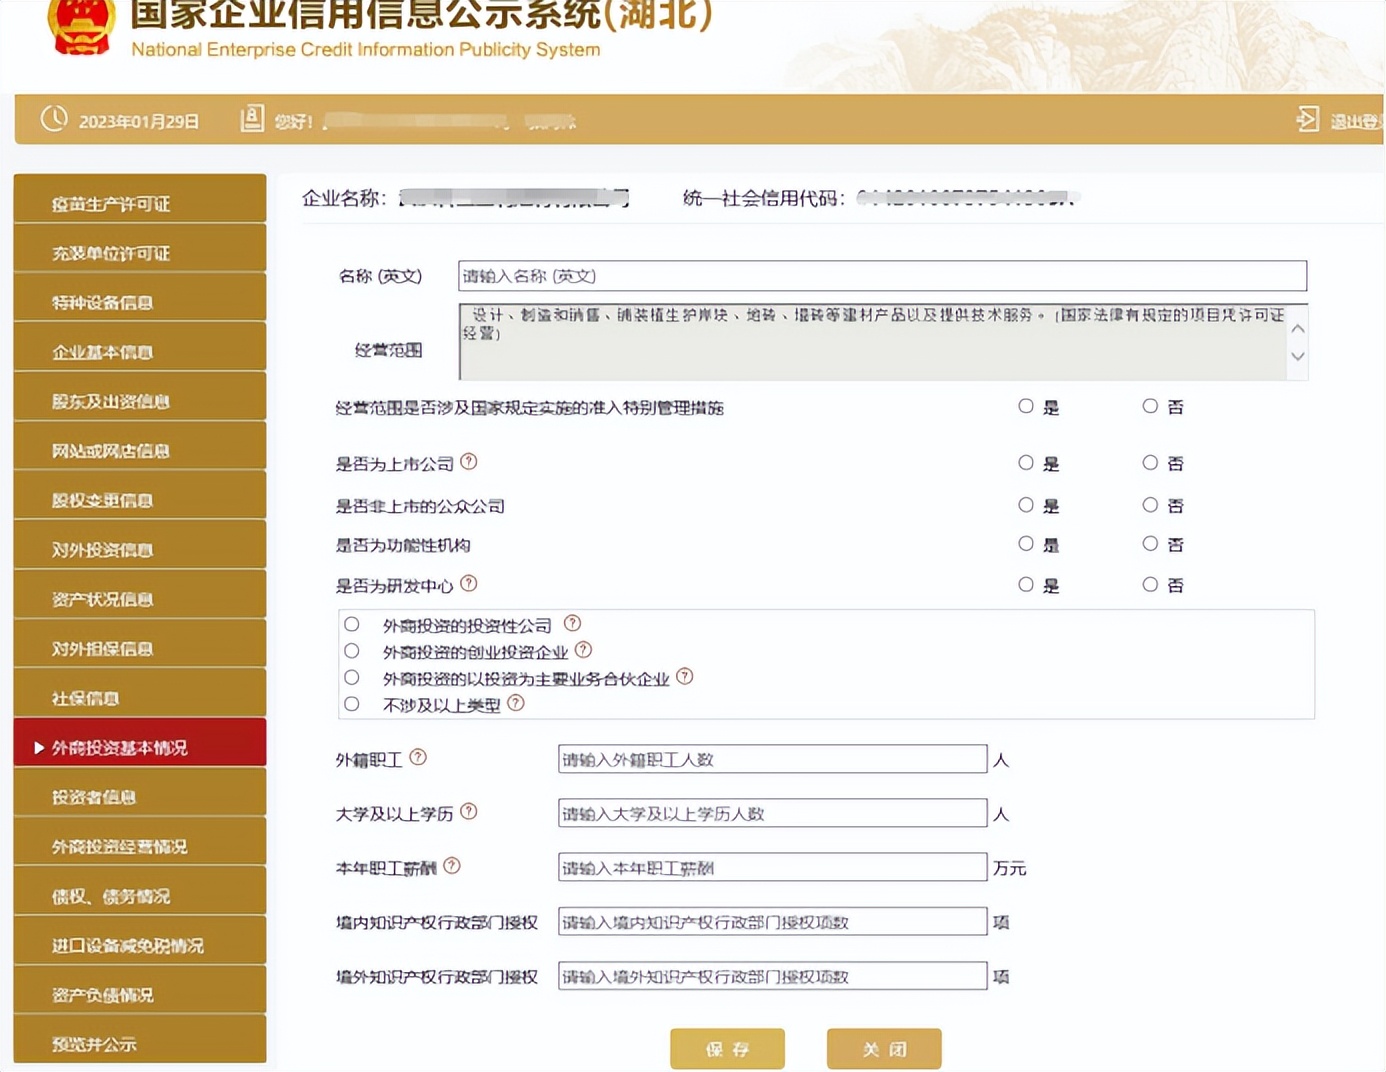The width and height of the screenshot is (1386, 1072).
Task: Click the clock icon beside the date
Action: click(53, 119)
